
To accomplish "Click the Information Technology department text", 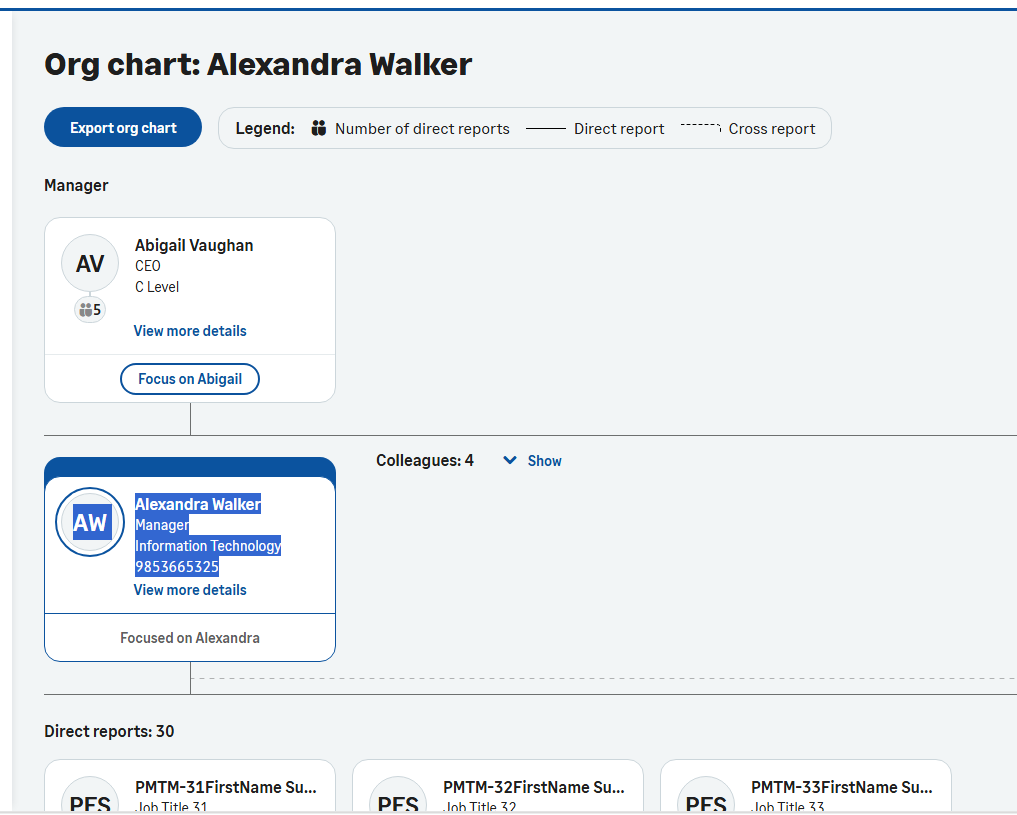I will coord(208,546).
